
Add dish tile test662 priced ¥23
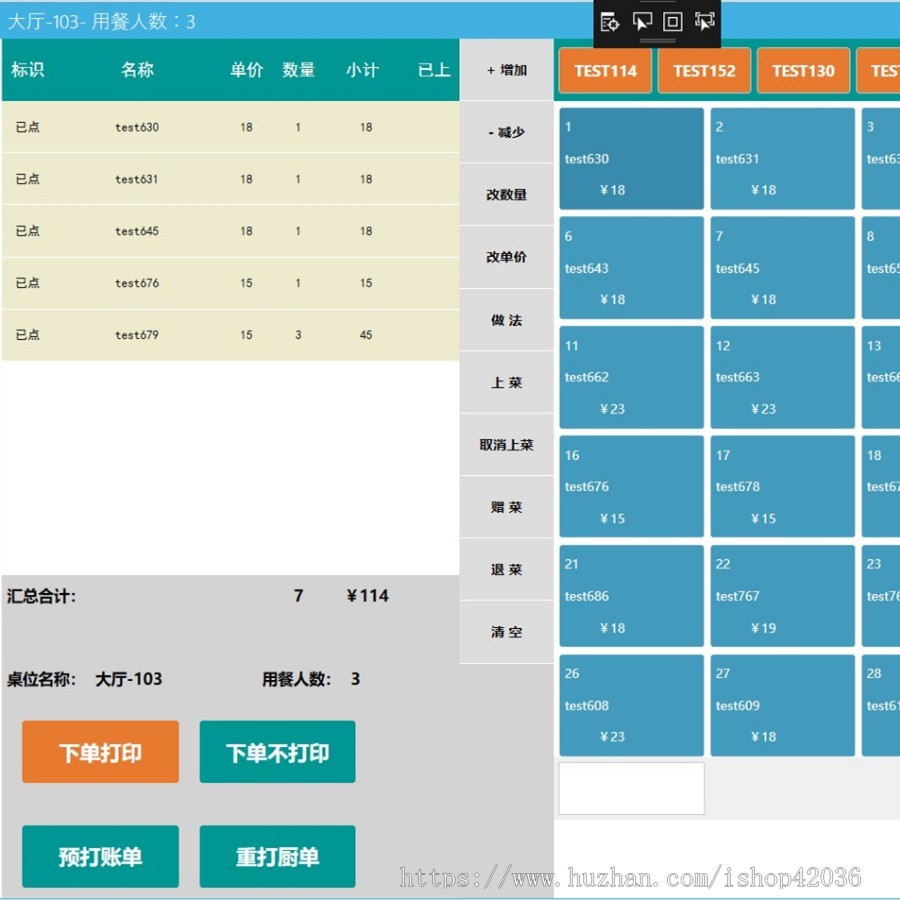(631, 377)
